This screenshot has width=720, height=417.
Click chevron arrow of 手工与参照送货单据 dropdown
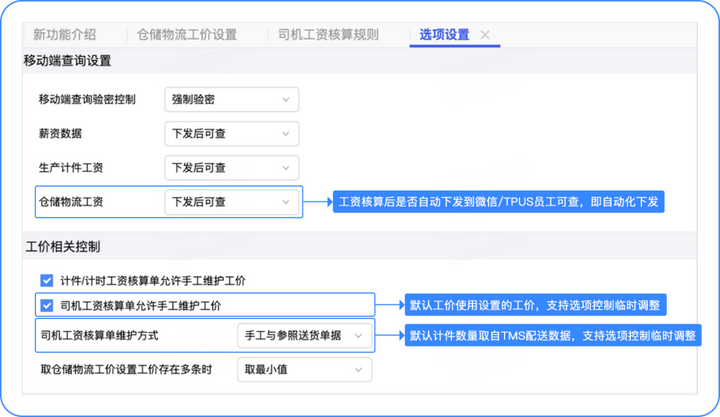click(x=358, y=336)
